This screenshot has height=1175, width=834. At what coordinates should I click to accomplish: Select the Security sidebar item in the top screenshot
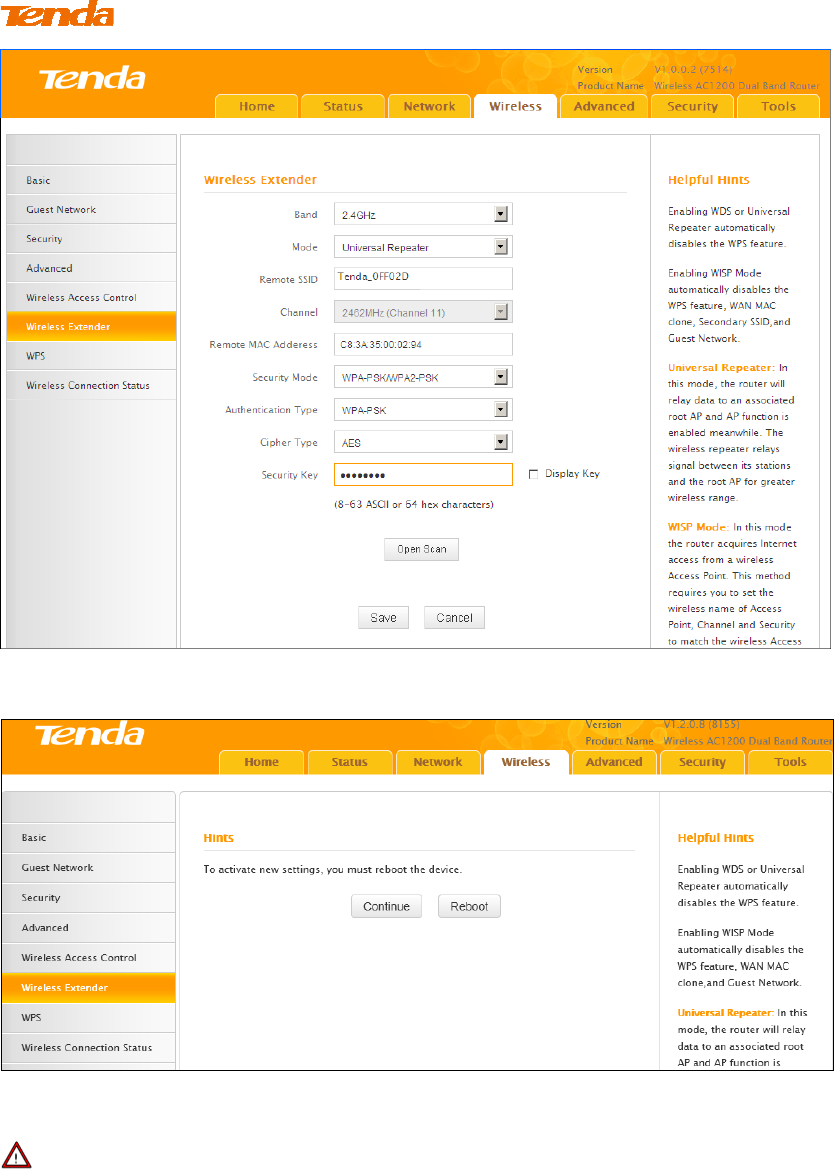(91, 238)
